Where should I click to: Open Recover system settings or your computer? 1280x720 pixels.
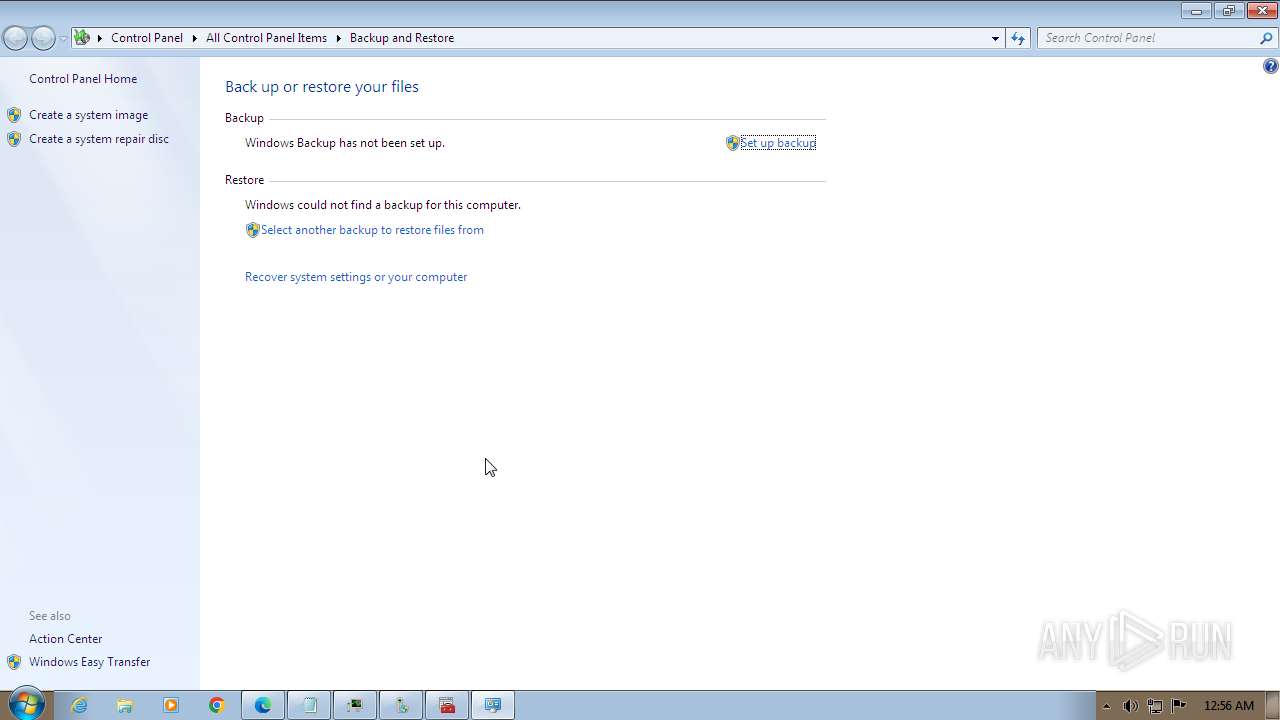click(x=356, y=277)
